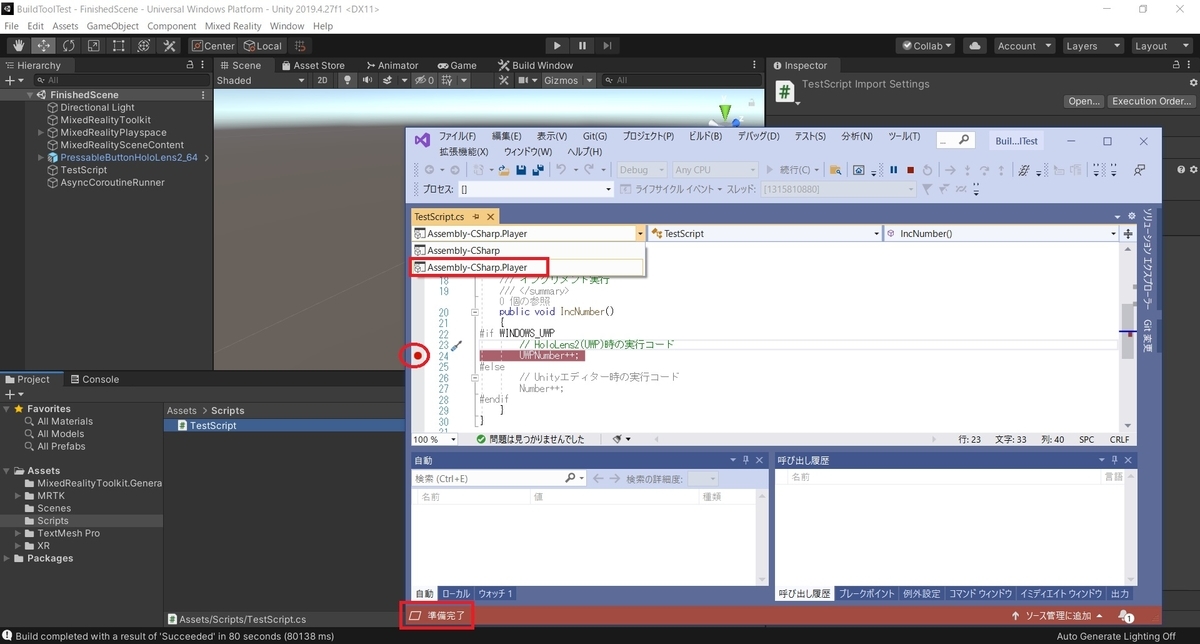Click Visual Studio notifications bell icon

[x=1125, y=615]
